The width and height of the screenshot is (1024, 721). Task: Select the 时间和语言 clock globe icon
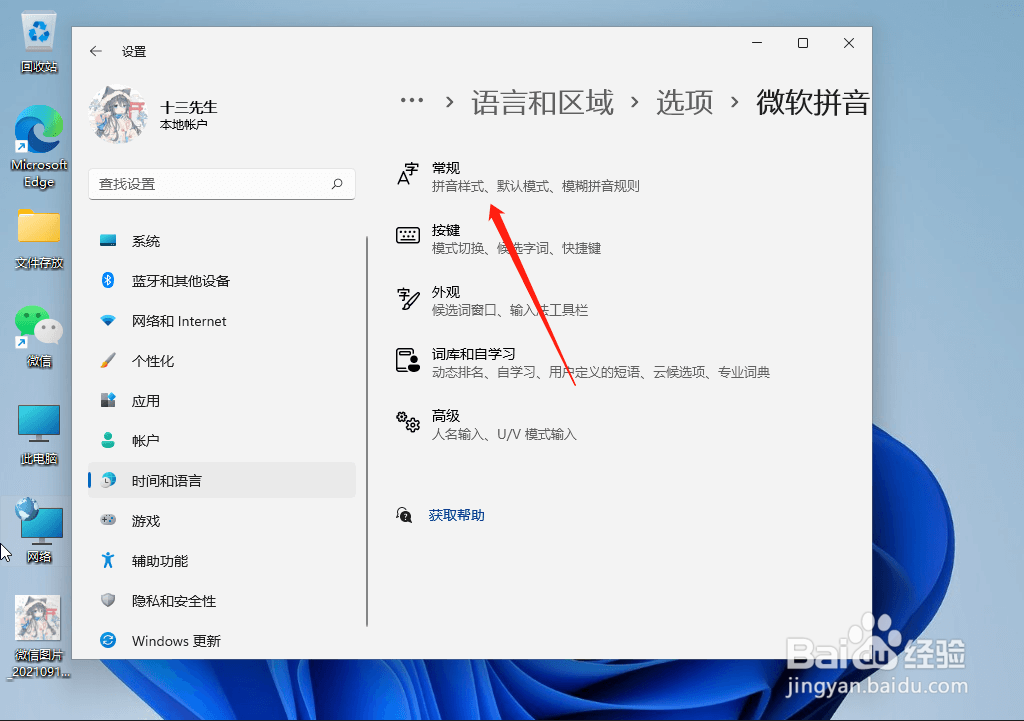click(108, 480)
